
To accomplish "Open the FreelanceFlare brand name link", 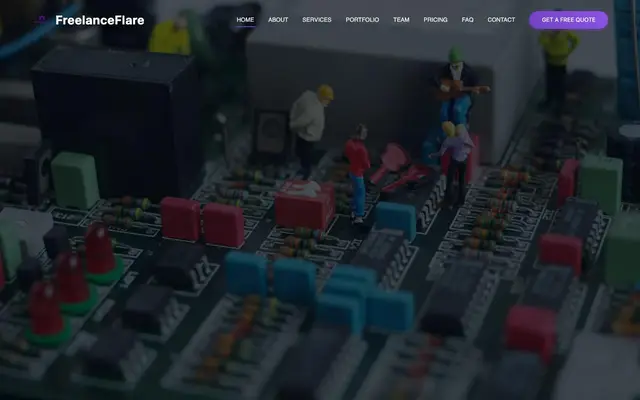I will [x=100, y=20].
